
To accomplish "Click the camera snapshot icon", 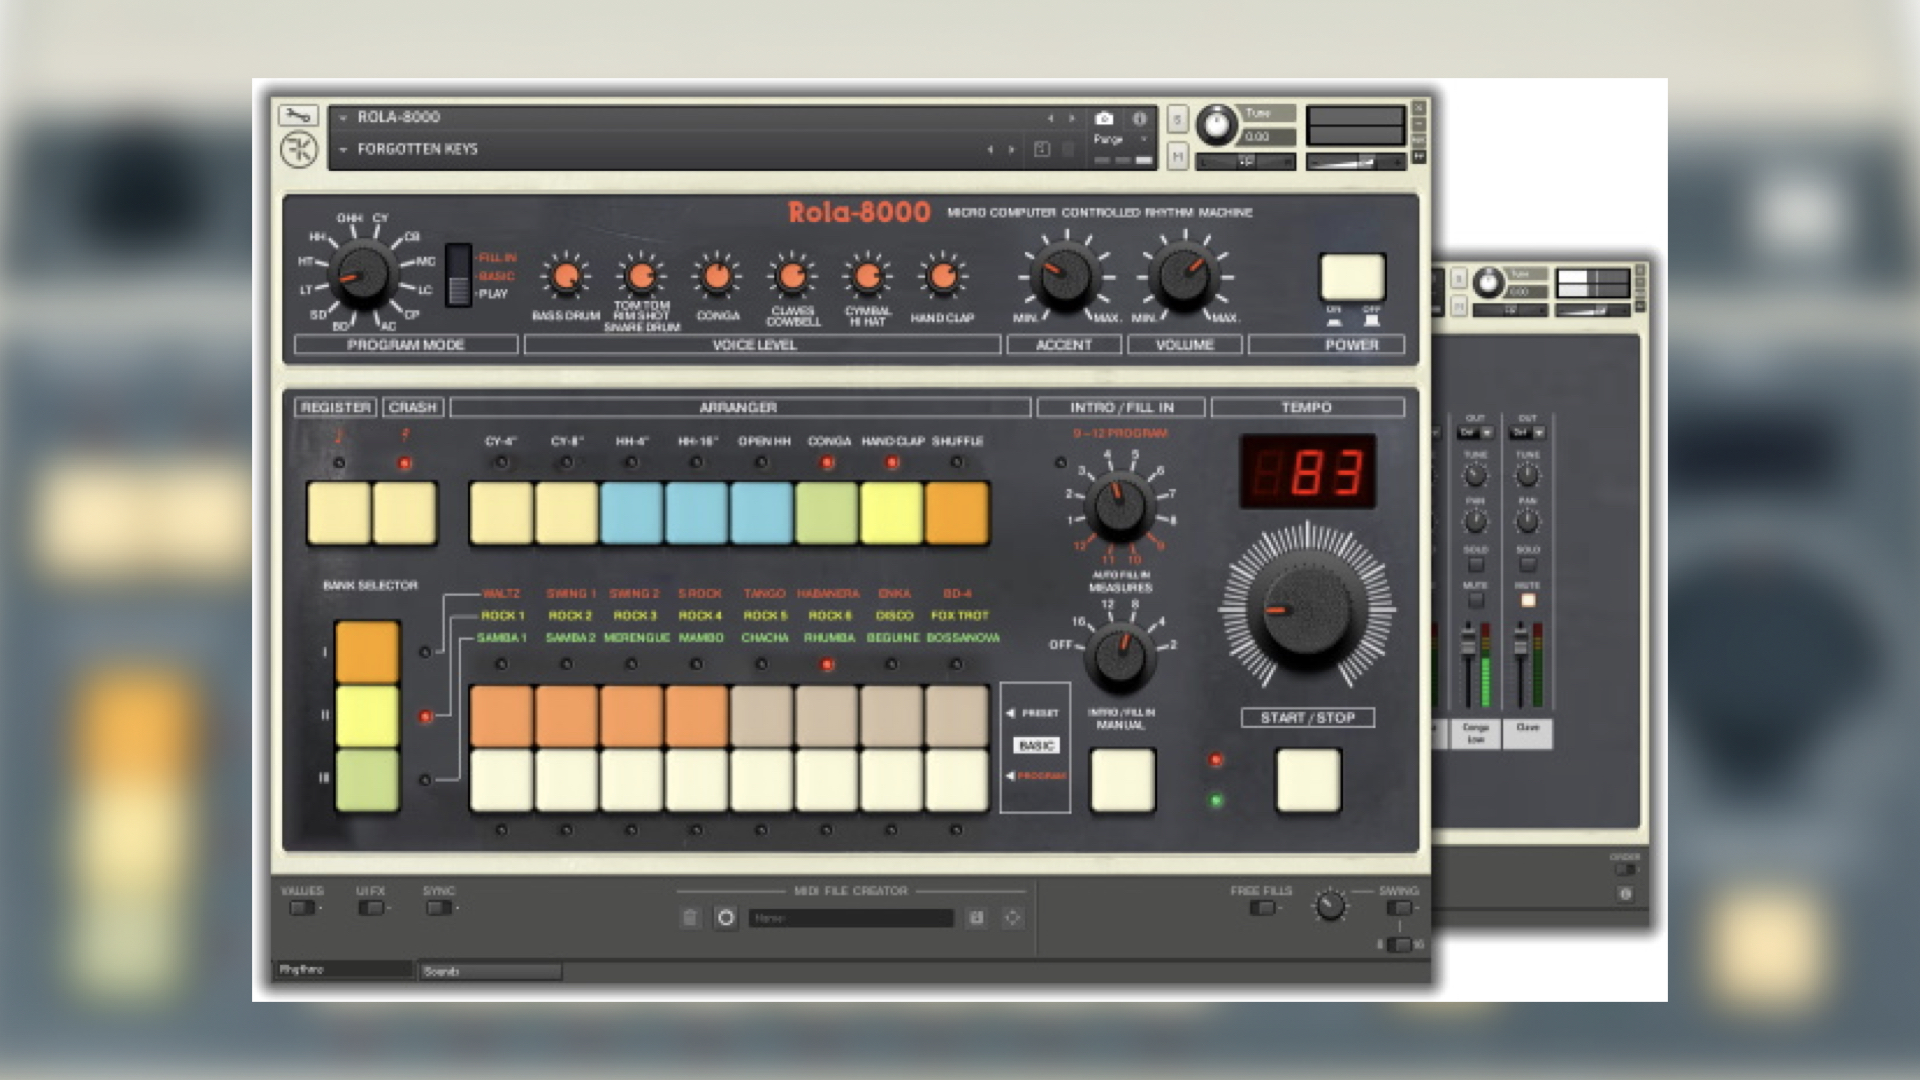I will (1104, 118).
